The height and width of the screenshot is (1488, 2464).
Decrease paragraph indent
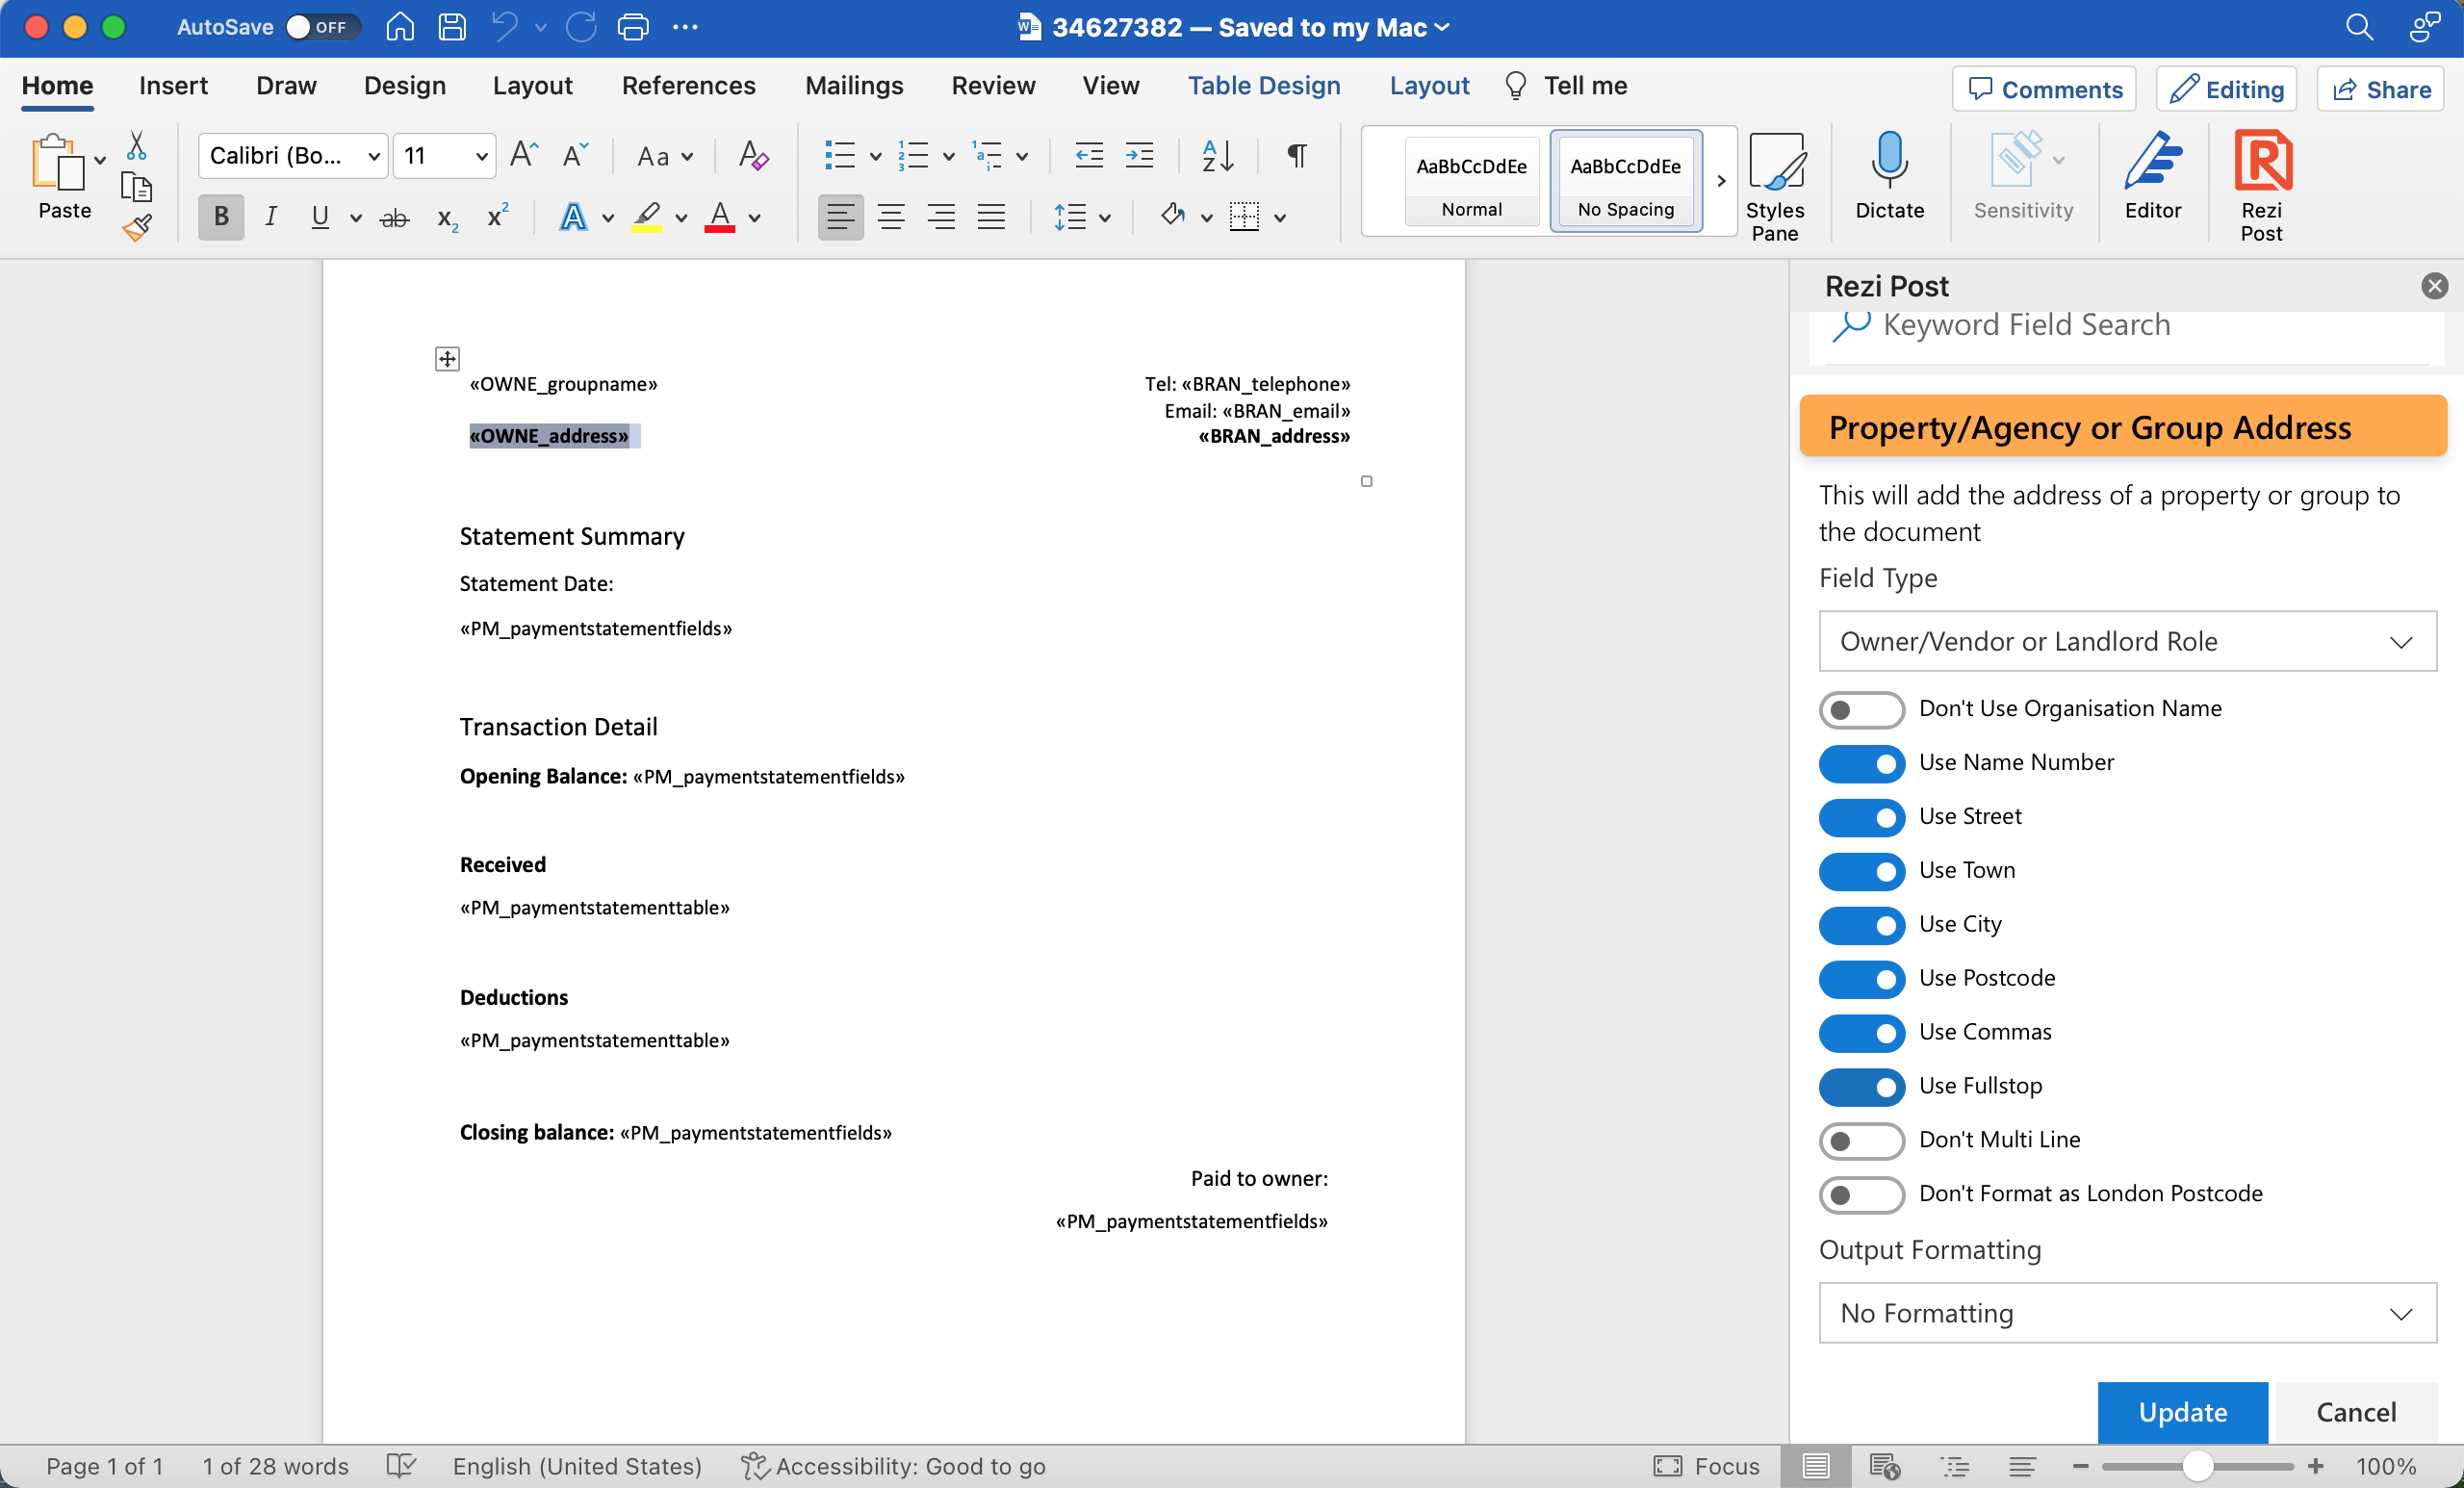click(1088, 155)
